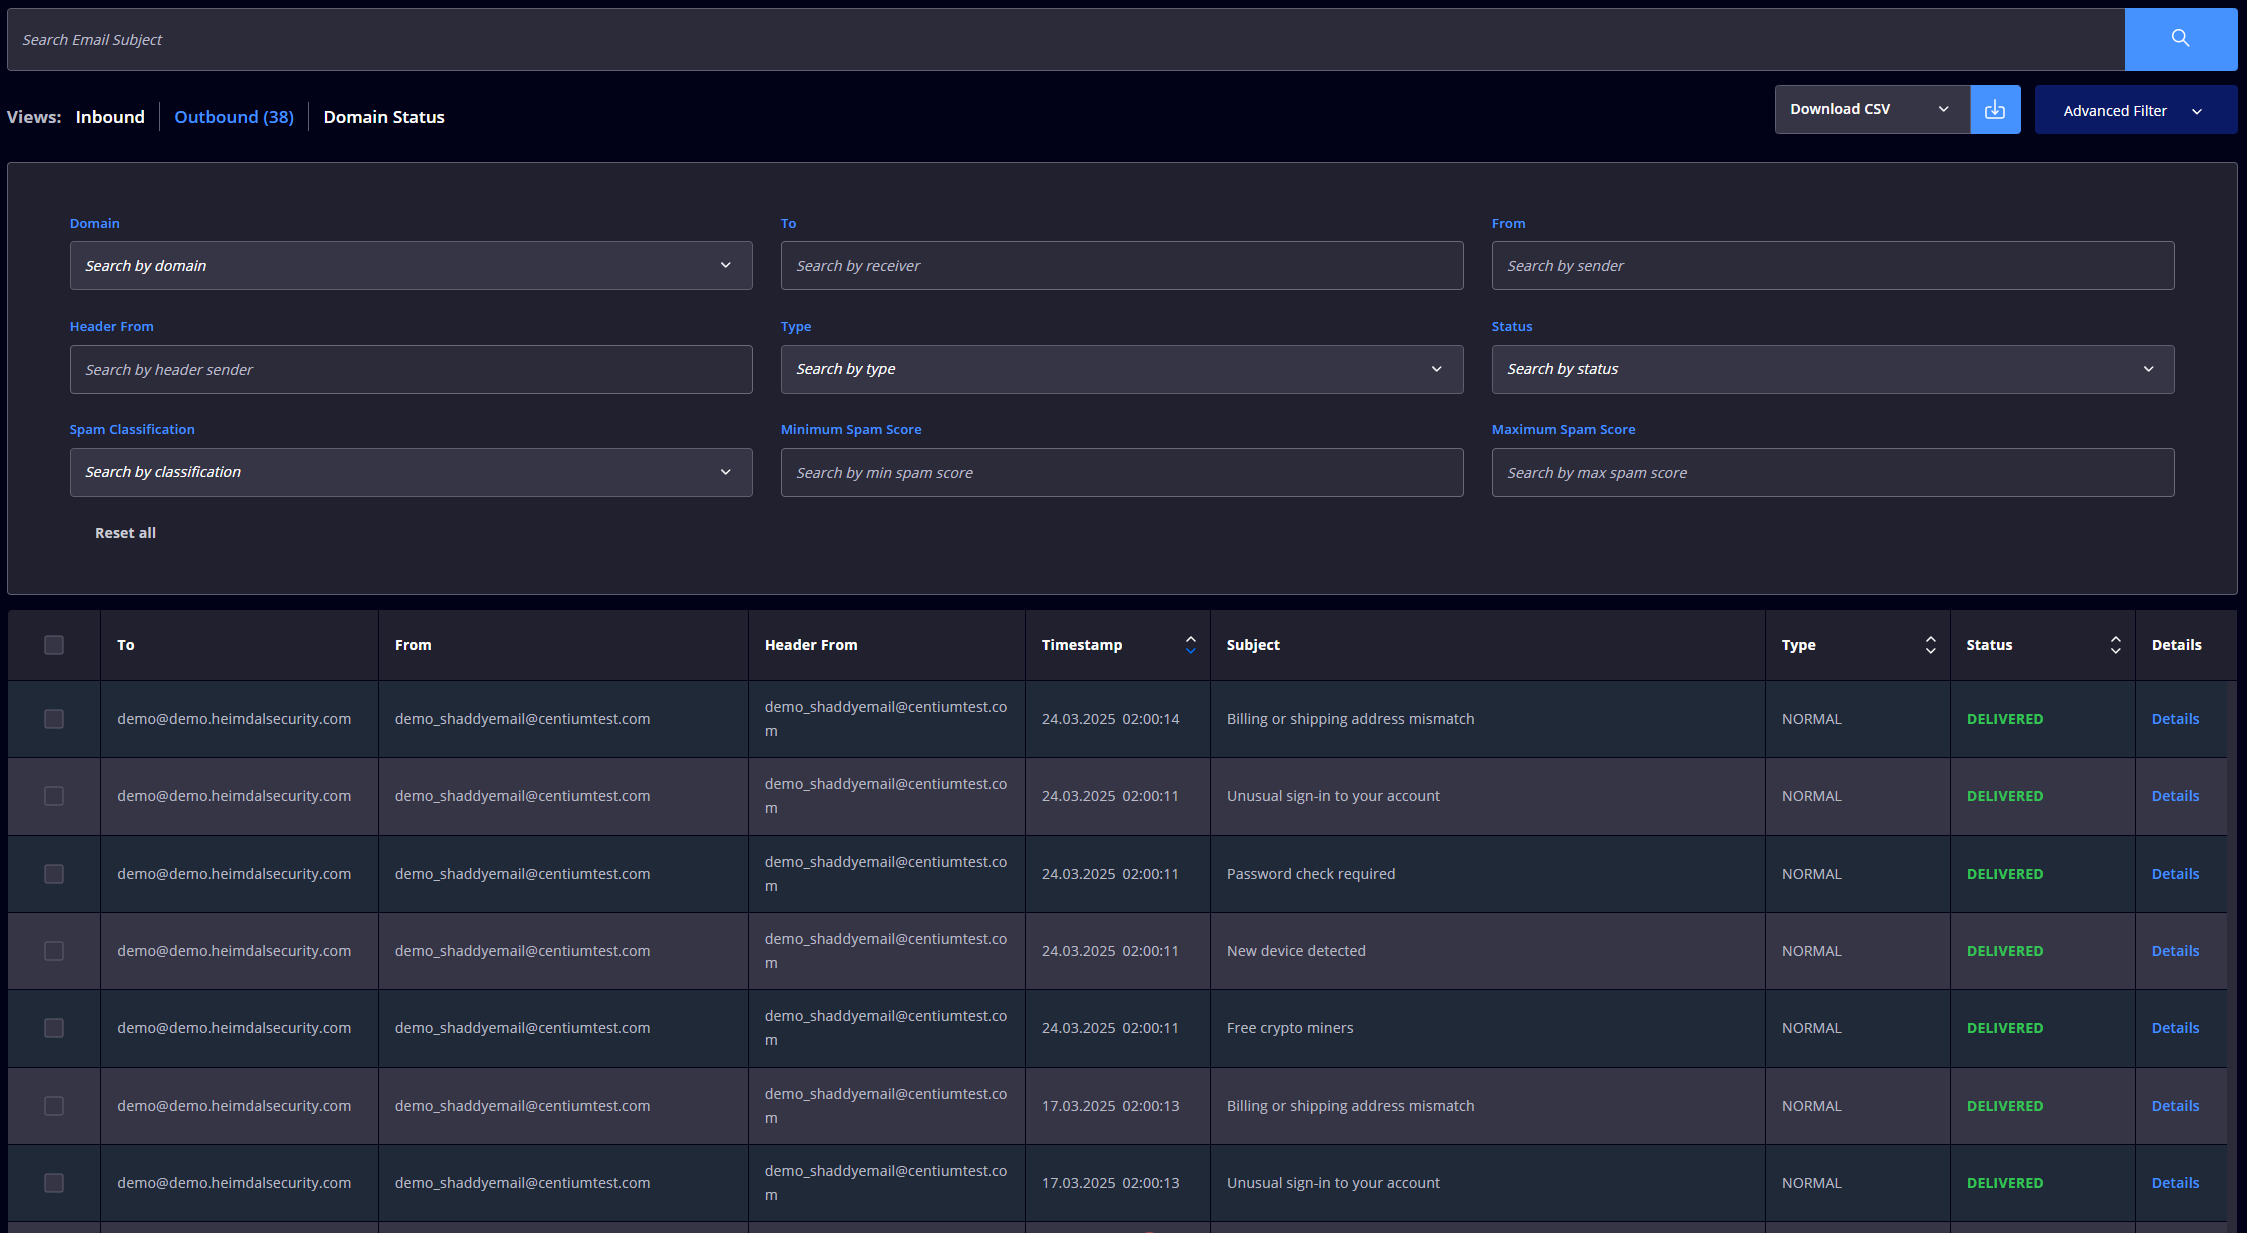Click timestamp 24.03.2025 02:00:14
This screenshot has width=2247, height=1233.
pyautogui.click(x=1111, y=719)
